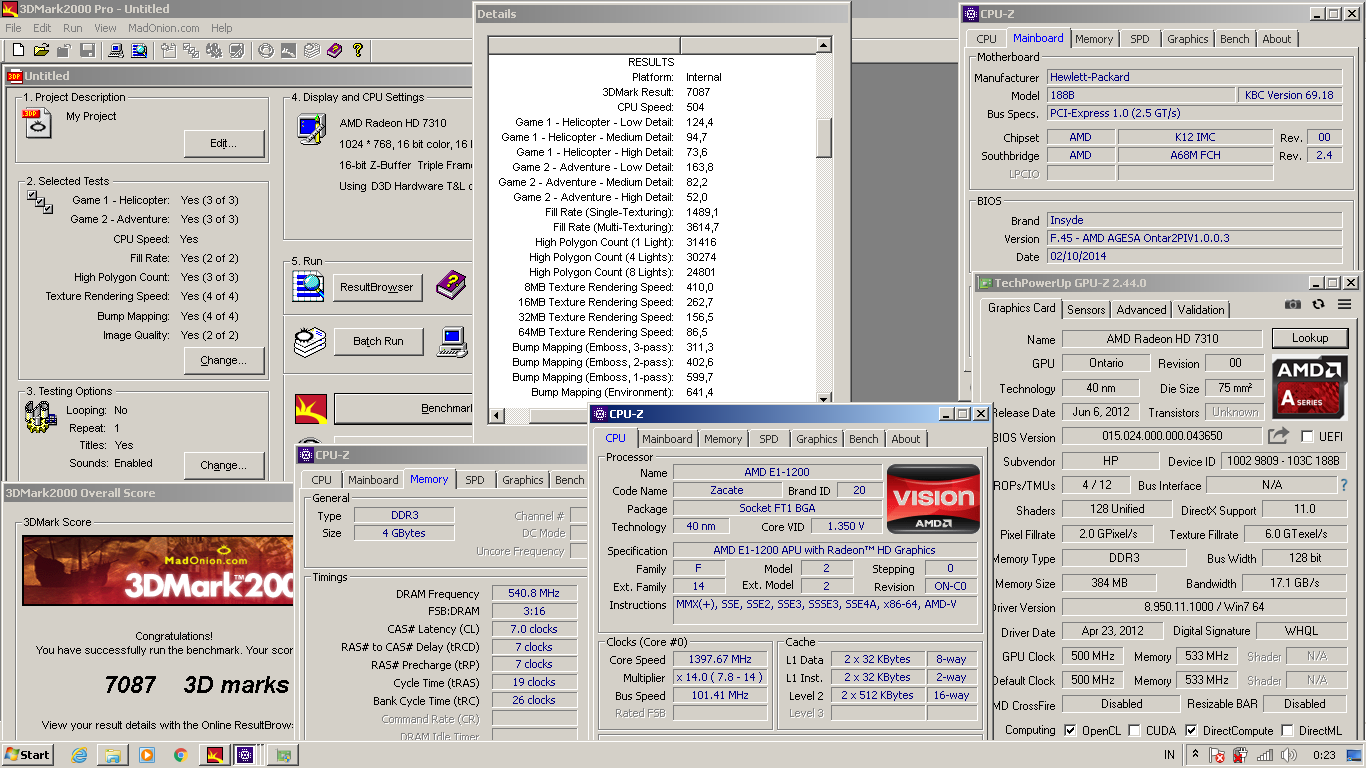1366x768 pixels.
Task: Click Change... button under Testing Options
Action: point(224,465)
